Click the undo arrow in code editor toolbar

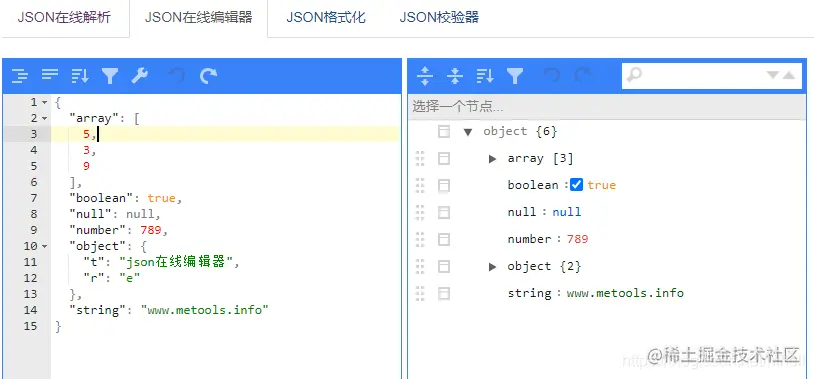[178, 76]
